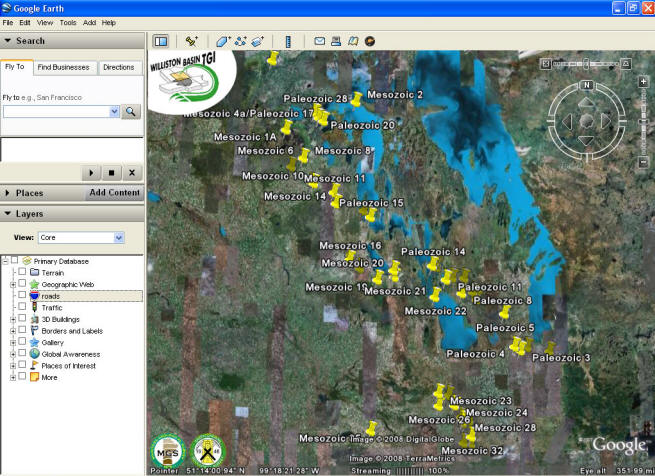Screen dimensions: 655x476
Task: Select the Add Path tool
Action: click(240, 41)
